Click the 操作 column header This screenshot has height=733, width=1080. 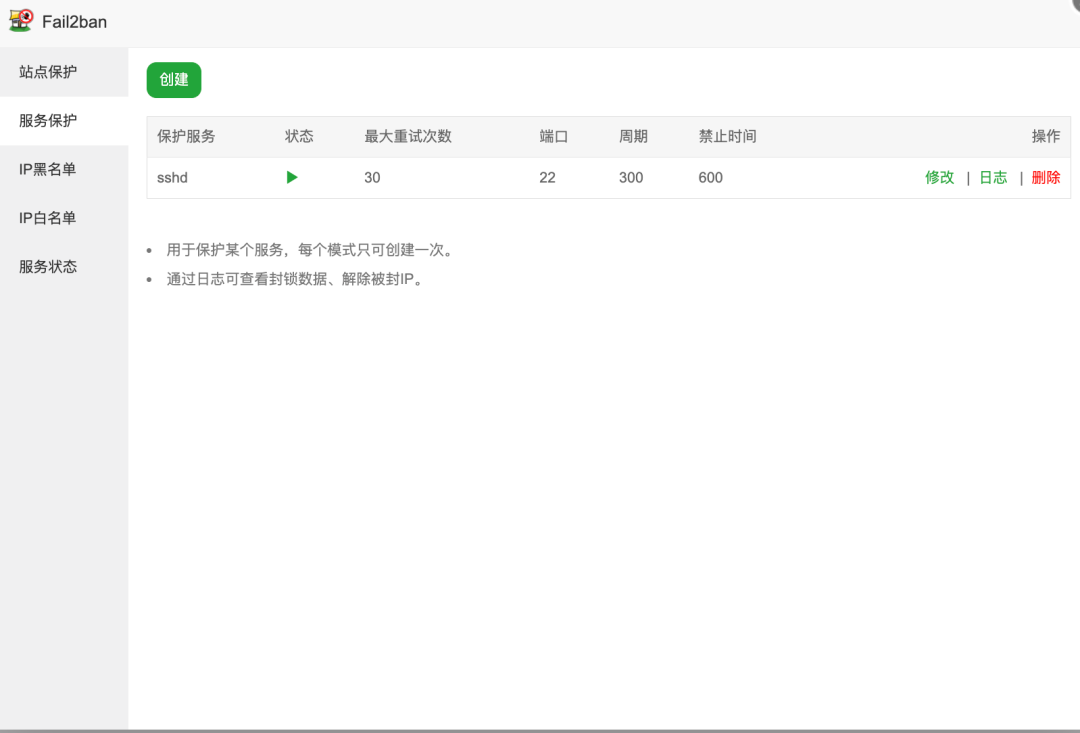1046,136
